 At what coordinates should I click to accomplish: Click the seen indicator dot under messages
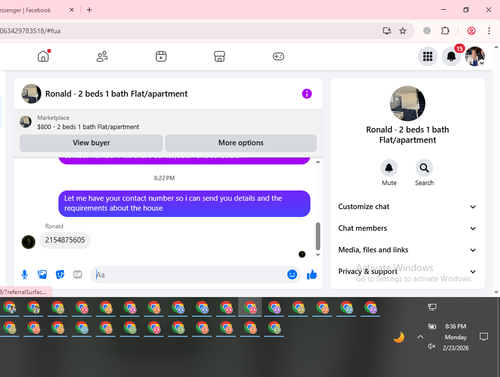click(302, 254)
